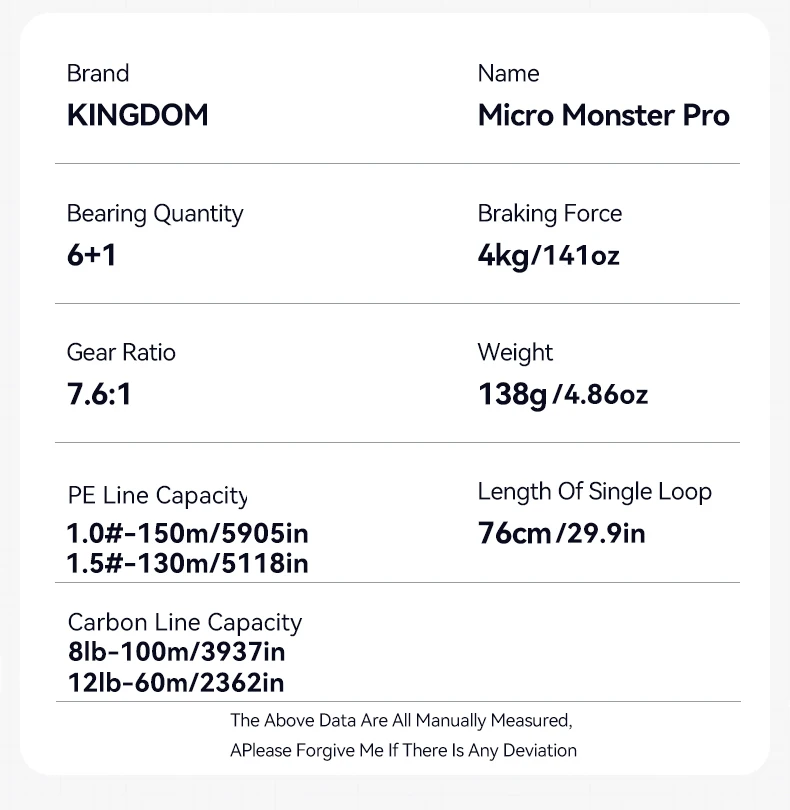
Task: Click the PE Line Capacity heading
Action: [x=157, y=496]
